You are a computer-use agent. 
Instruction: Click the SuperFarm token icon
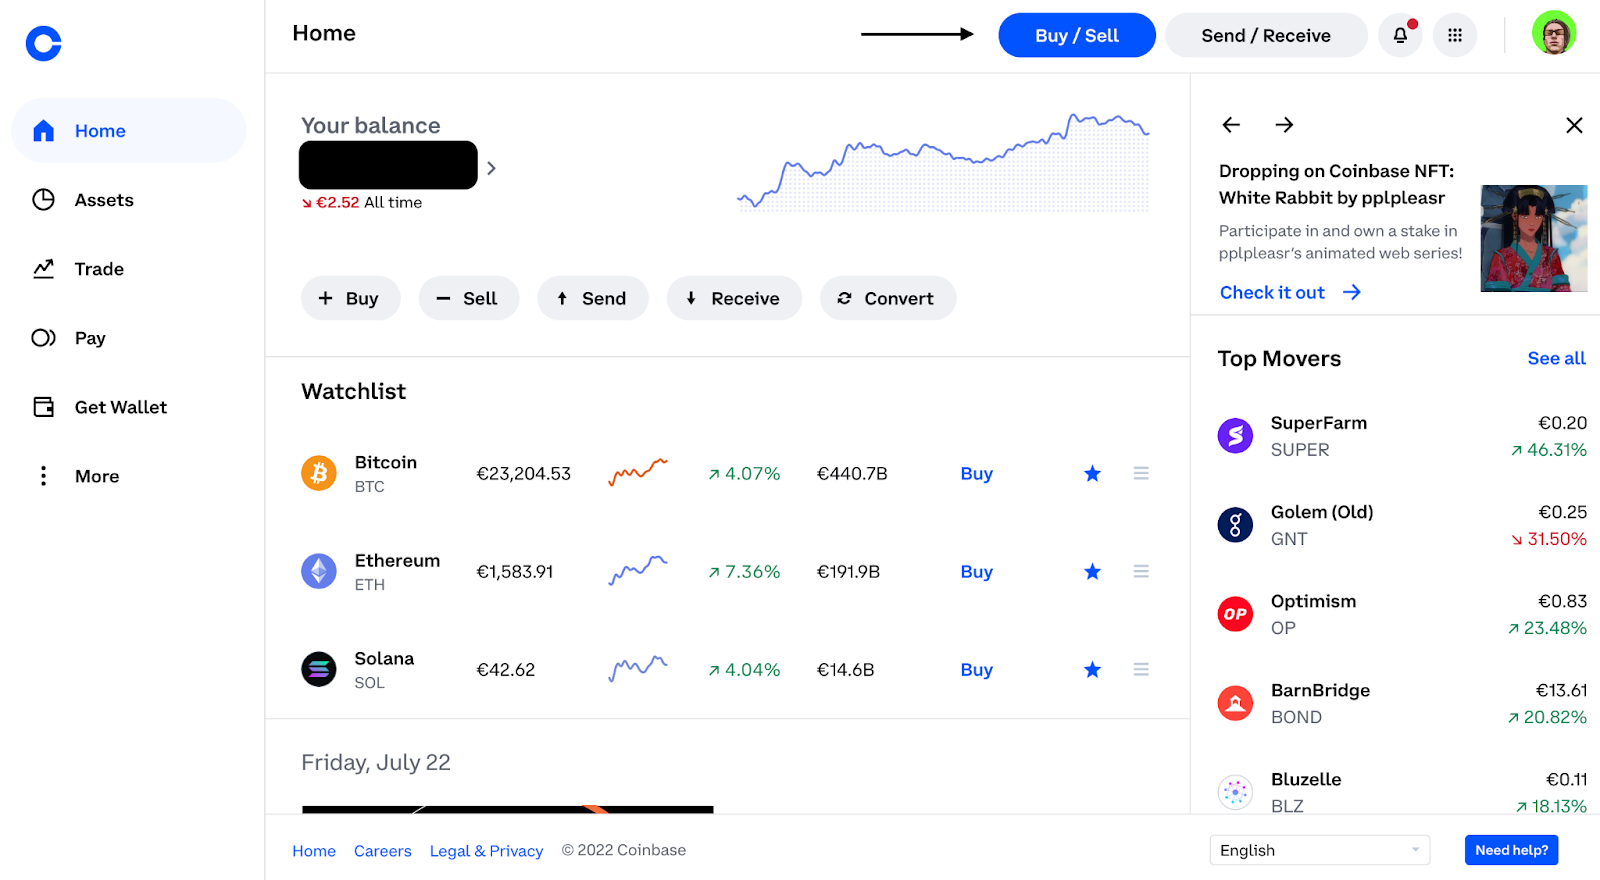click(1235, 436)
